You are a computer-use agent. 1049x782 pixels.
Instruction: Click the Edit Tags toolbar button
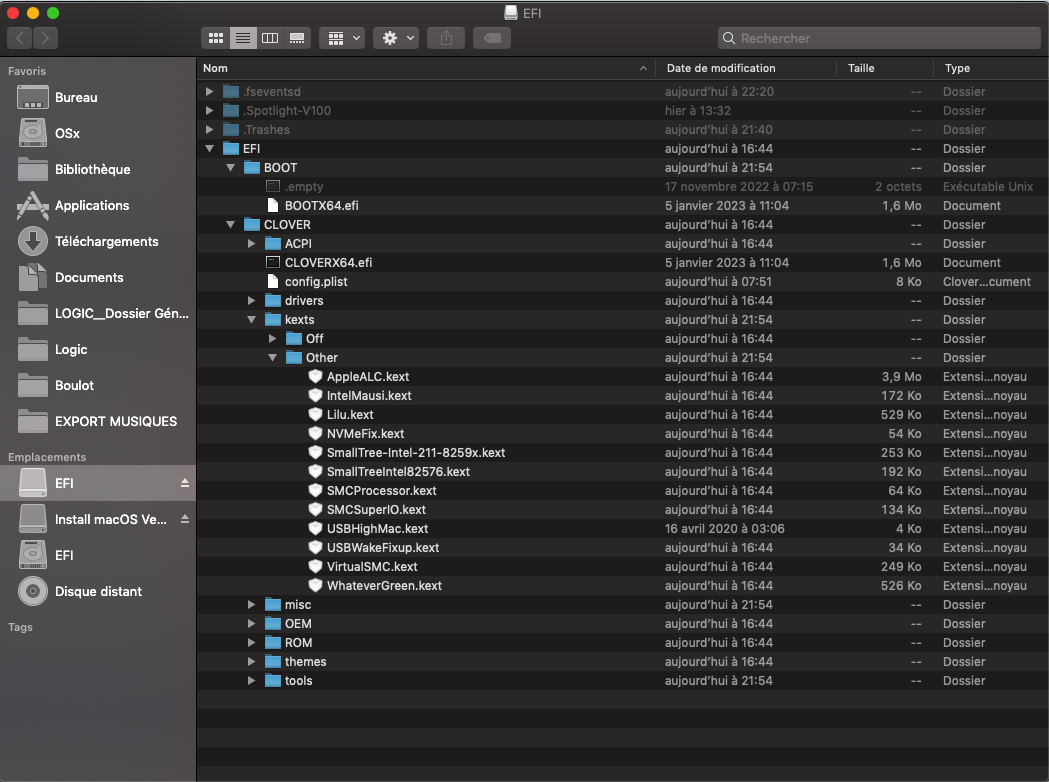click(492, 38)
